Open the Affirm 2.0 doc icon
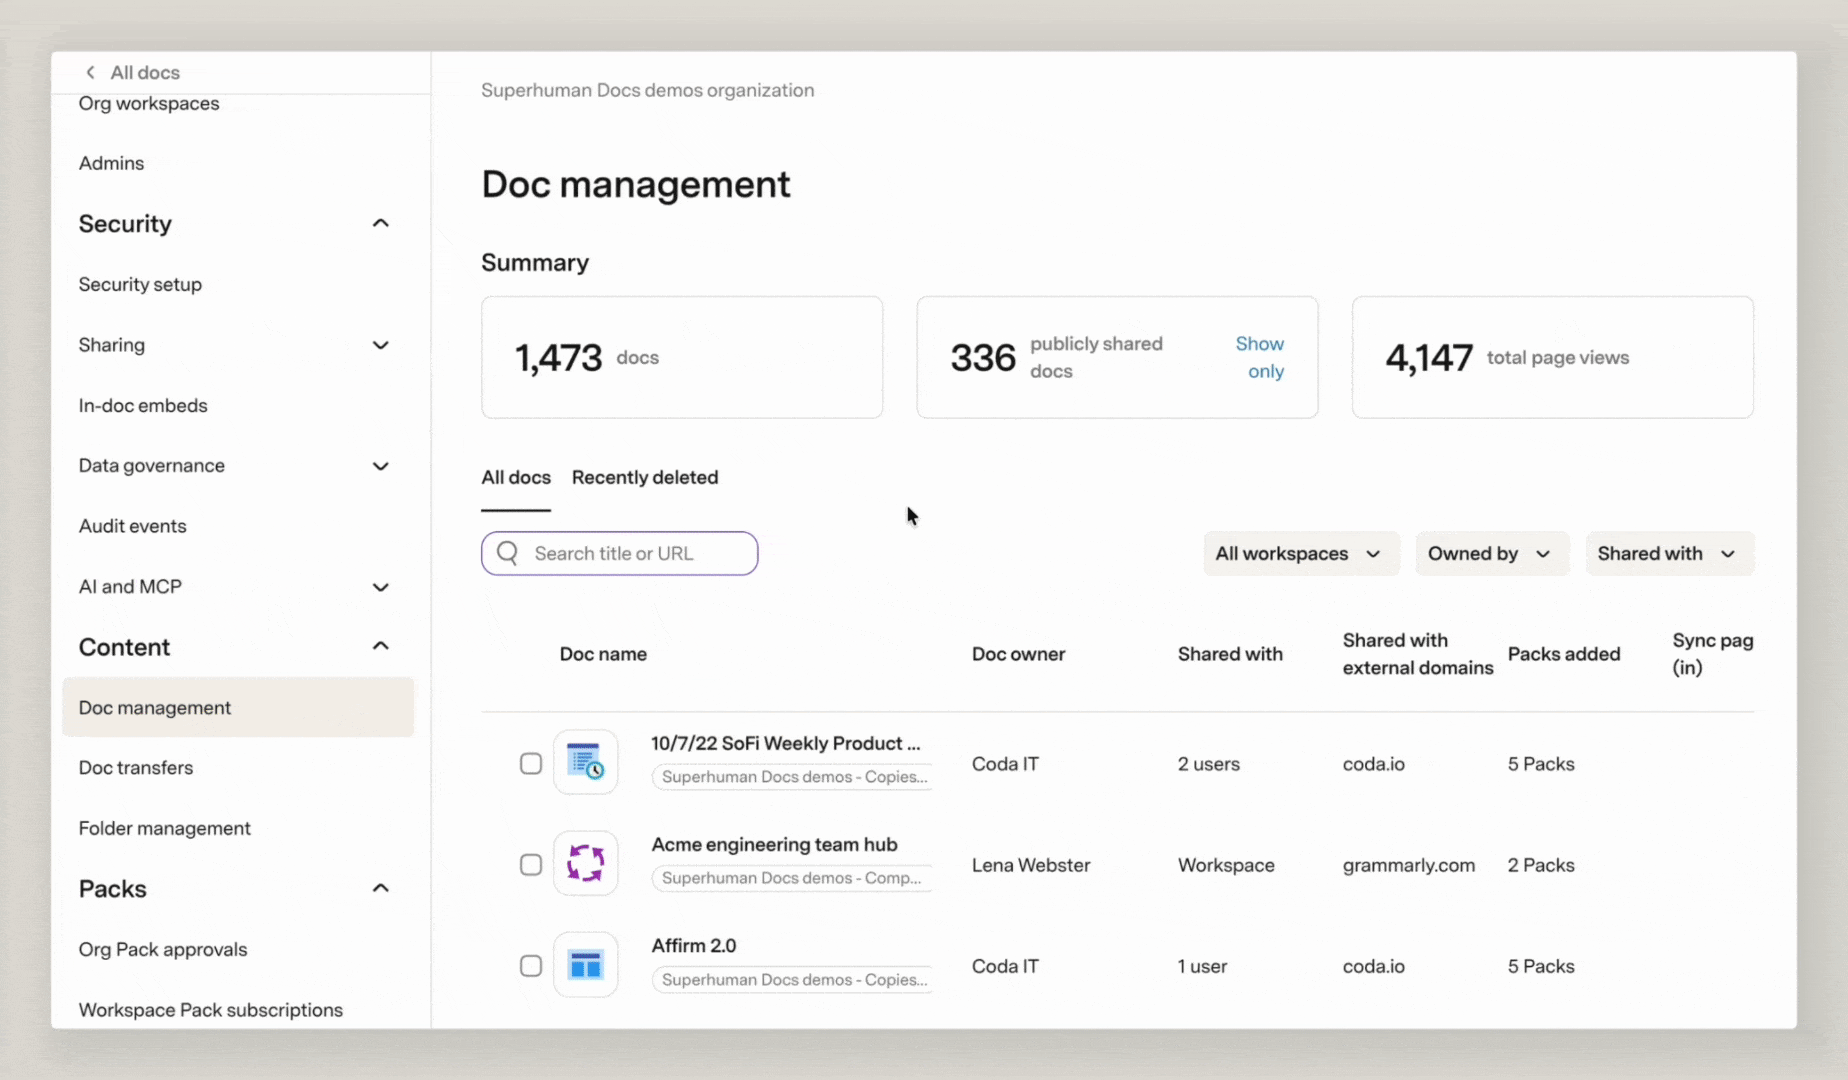Screen dimensions: 1848x1080 click(586, 965)
